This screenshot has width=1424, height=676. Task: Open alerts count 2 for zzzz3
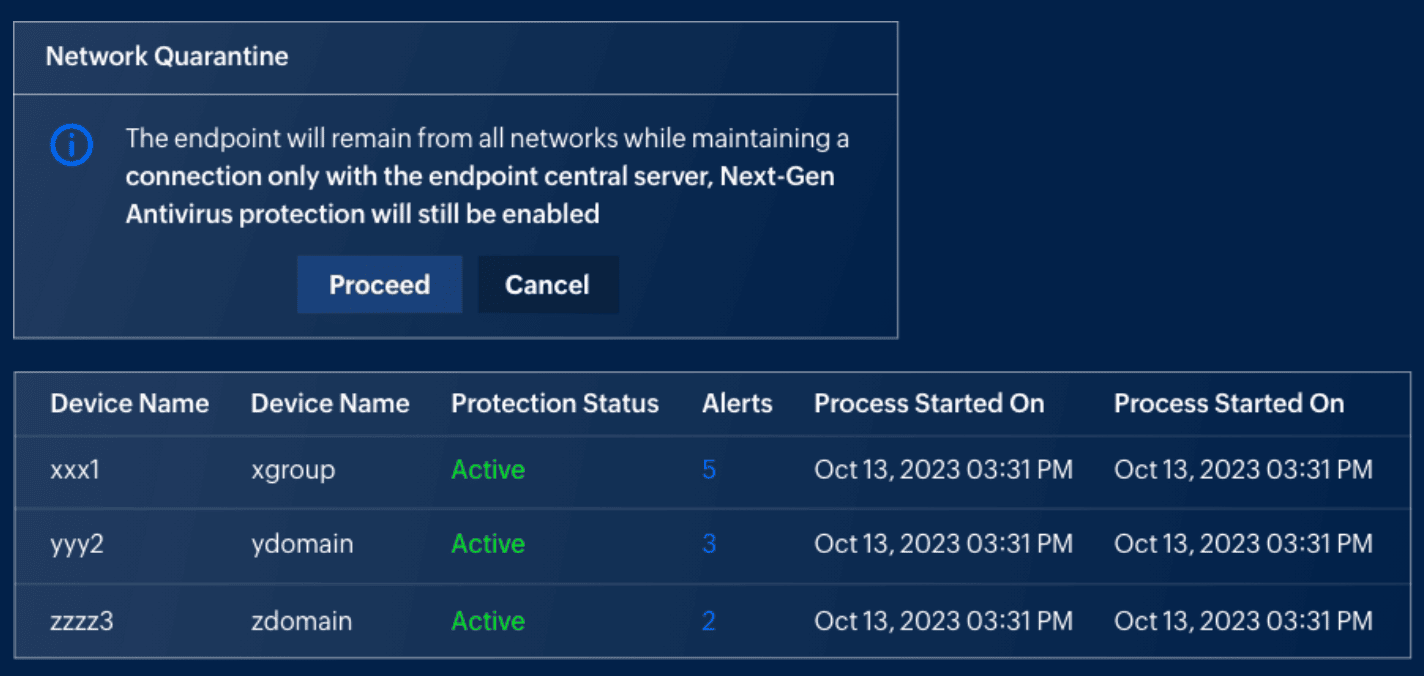pyautogui.click(x=709, y=621)
